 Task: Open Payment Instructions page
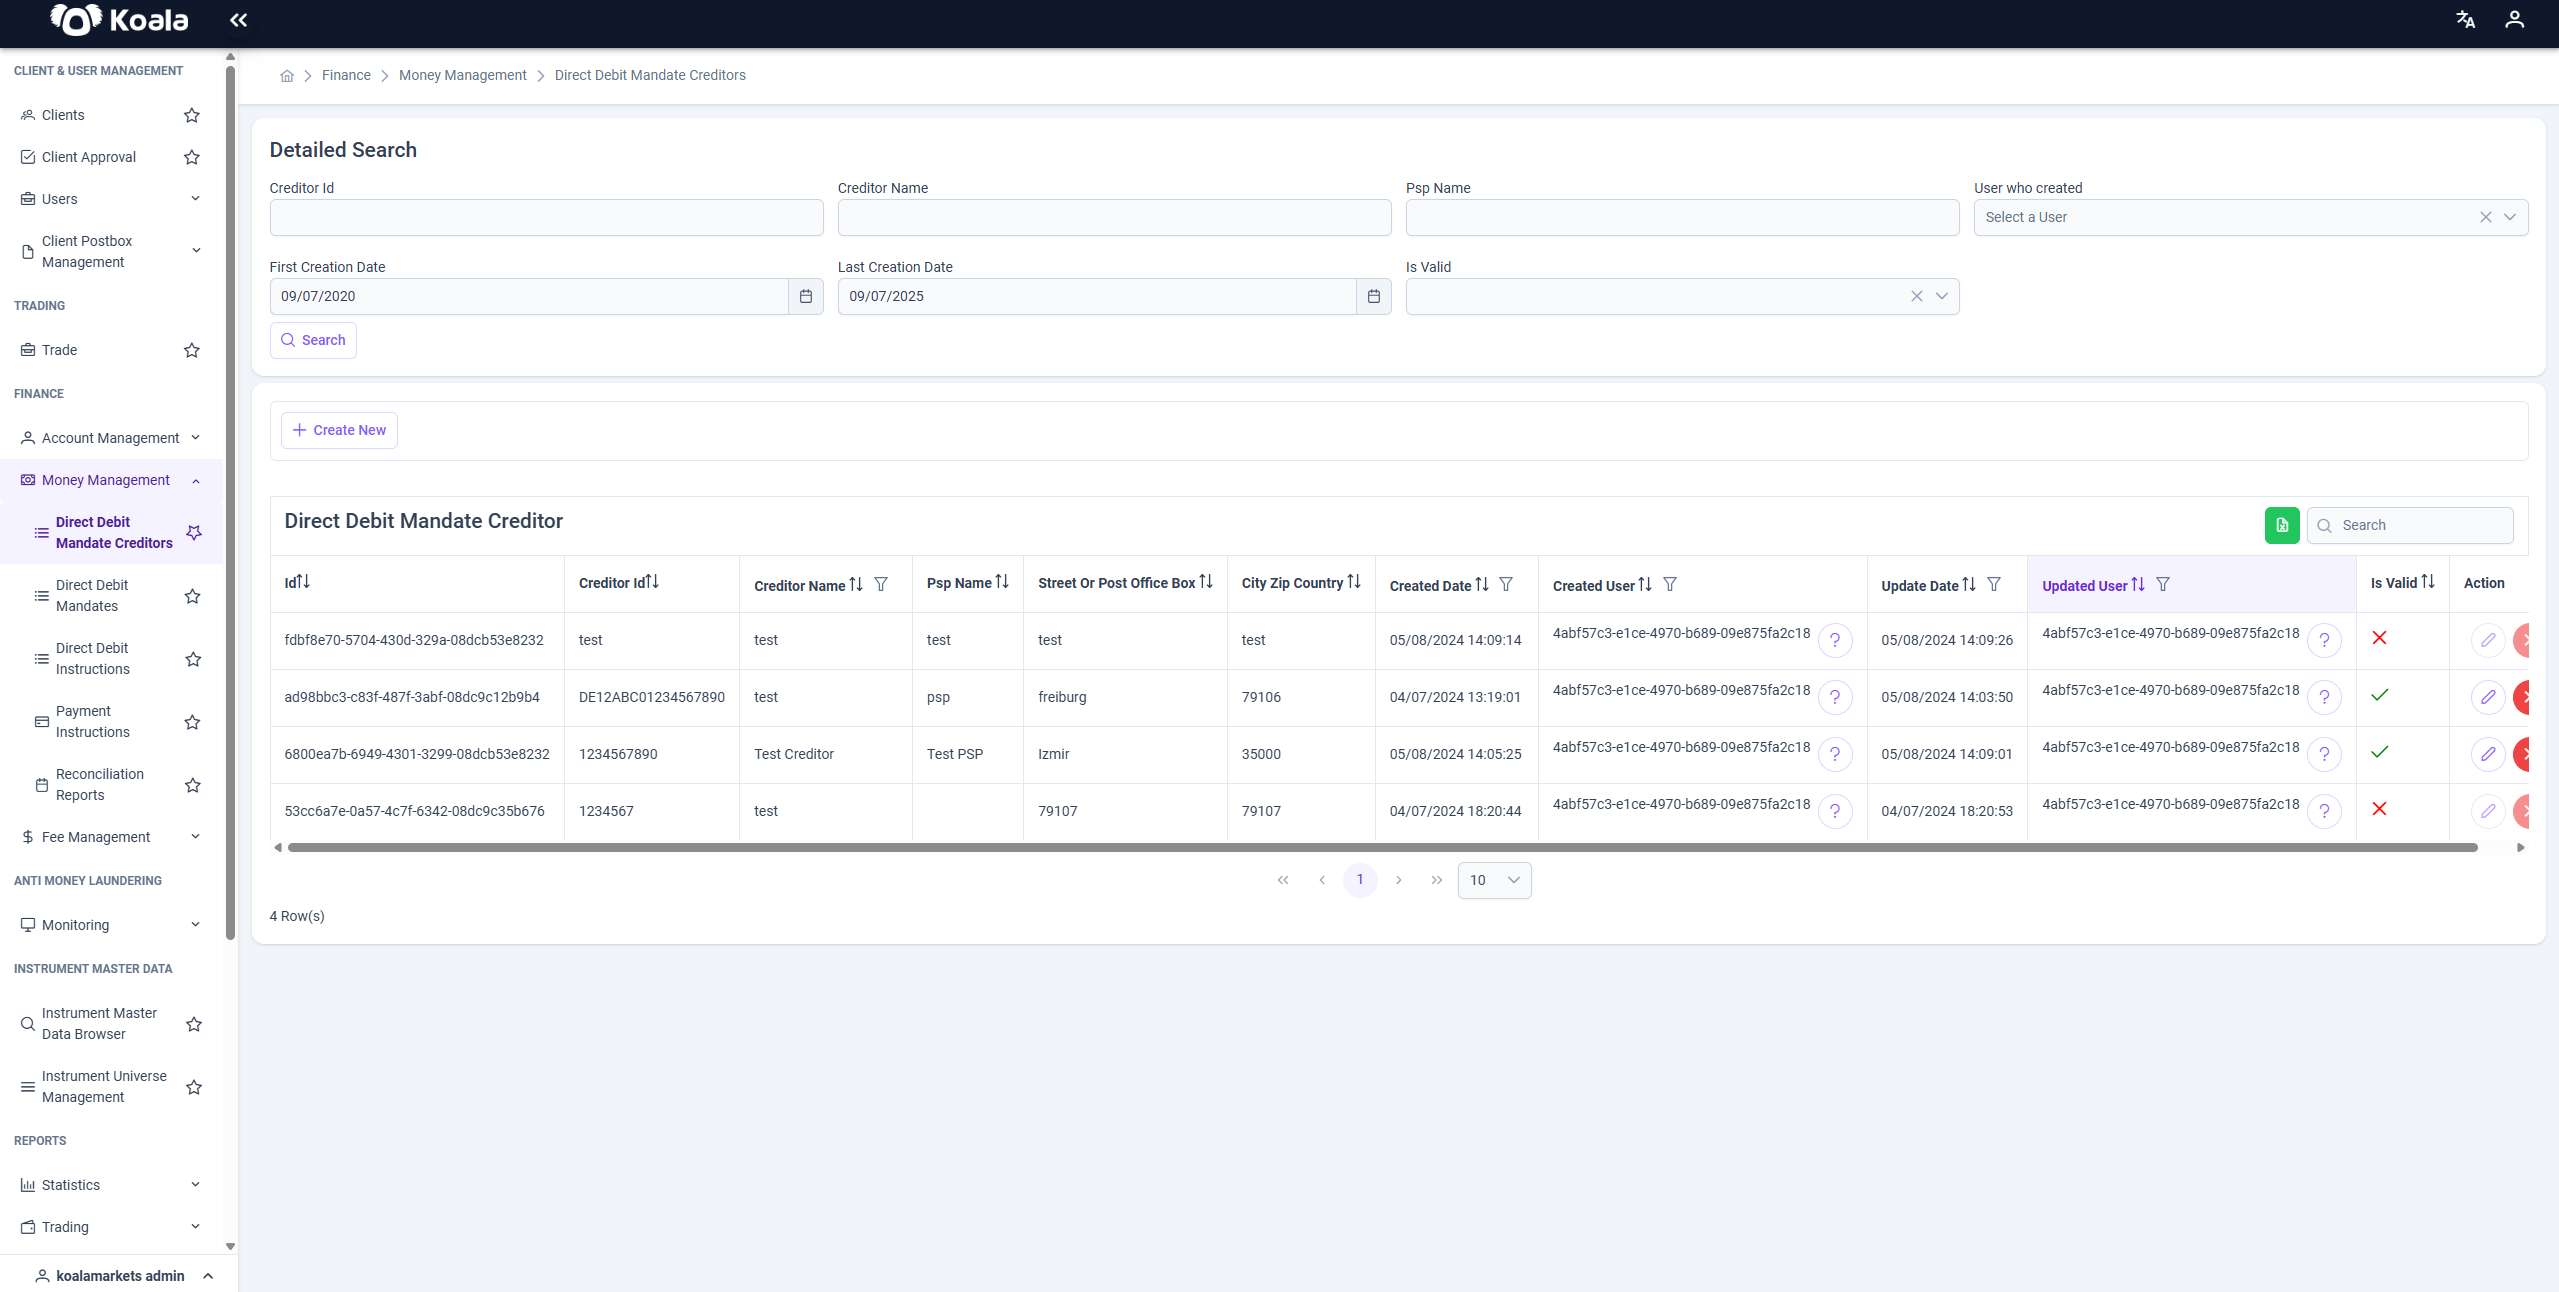coord(93,722)
